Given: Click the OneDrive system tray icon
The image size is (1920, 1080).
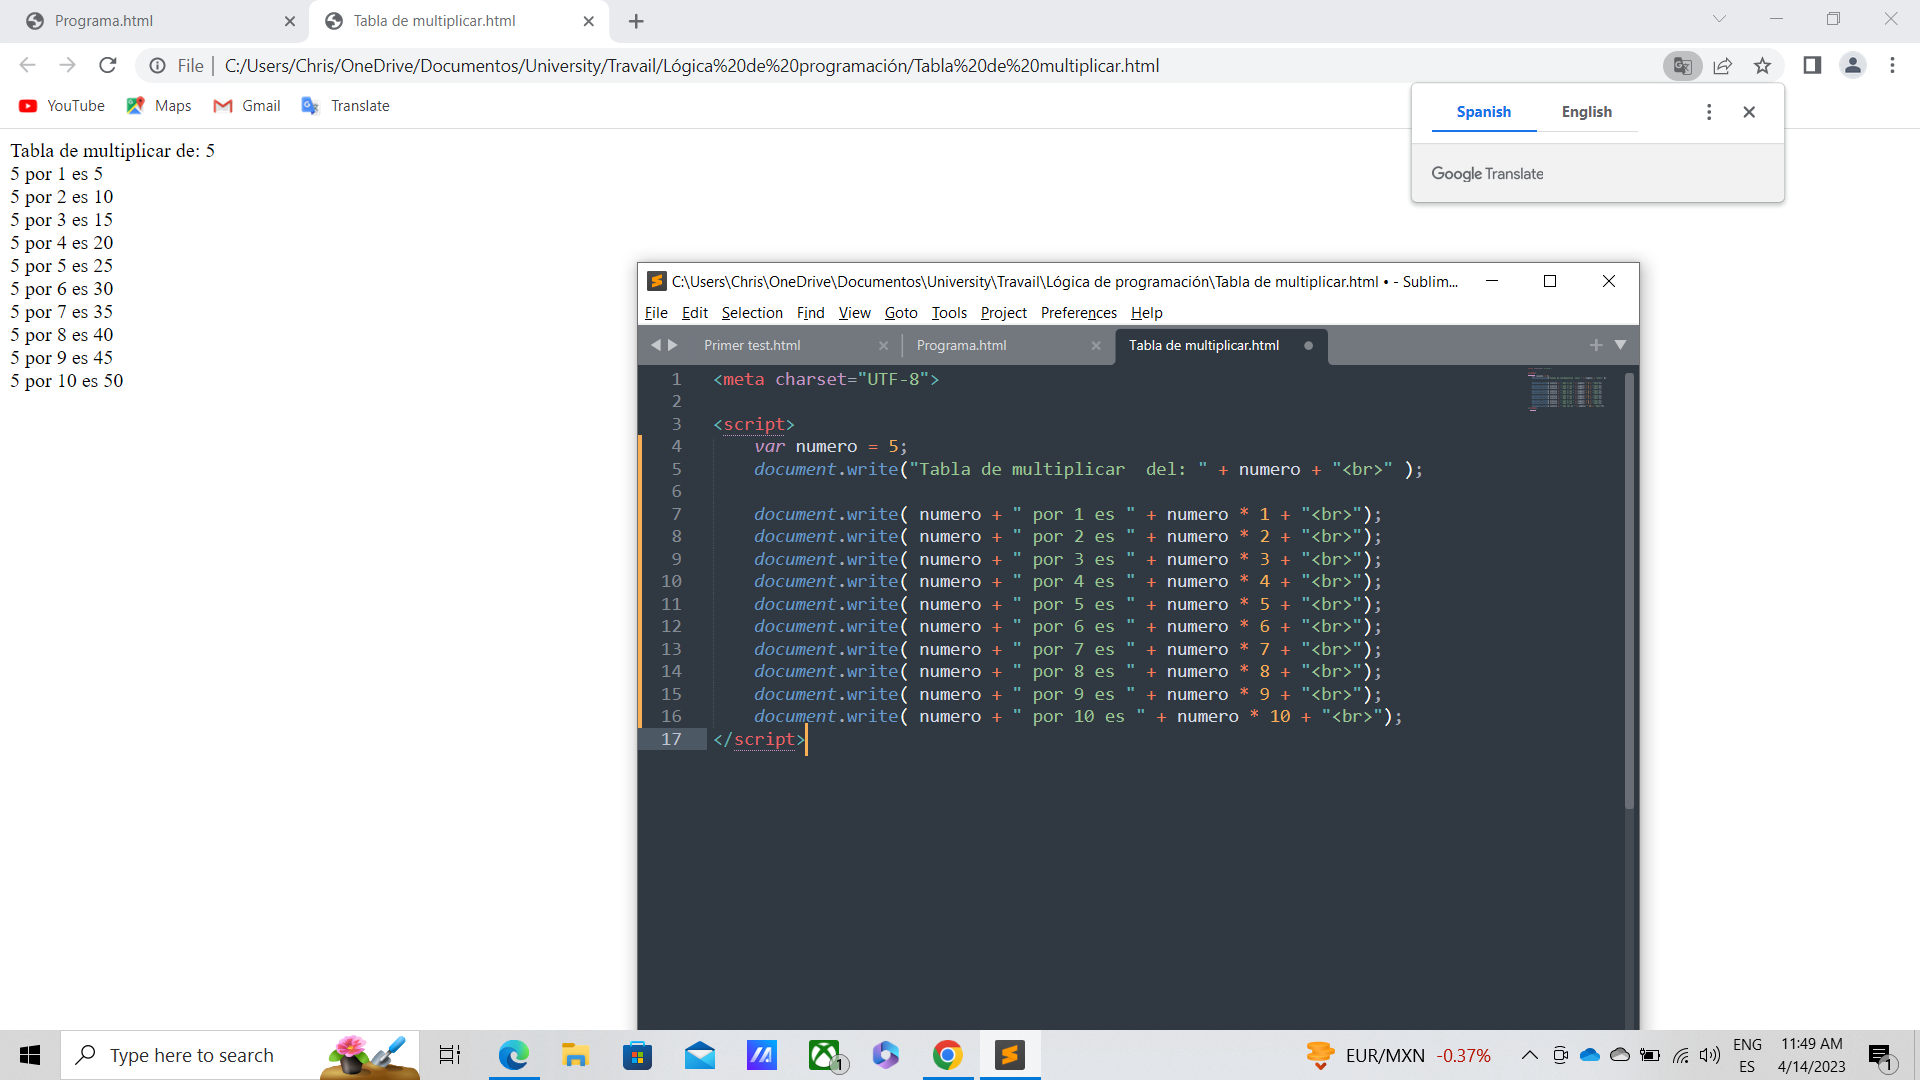Looking at the screenshot, I should click(x=1590, y=1054).
